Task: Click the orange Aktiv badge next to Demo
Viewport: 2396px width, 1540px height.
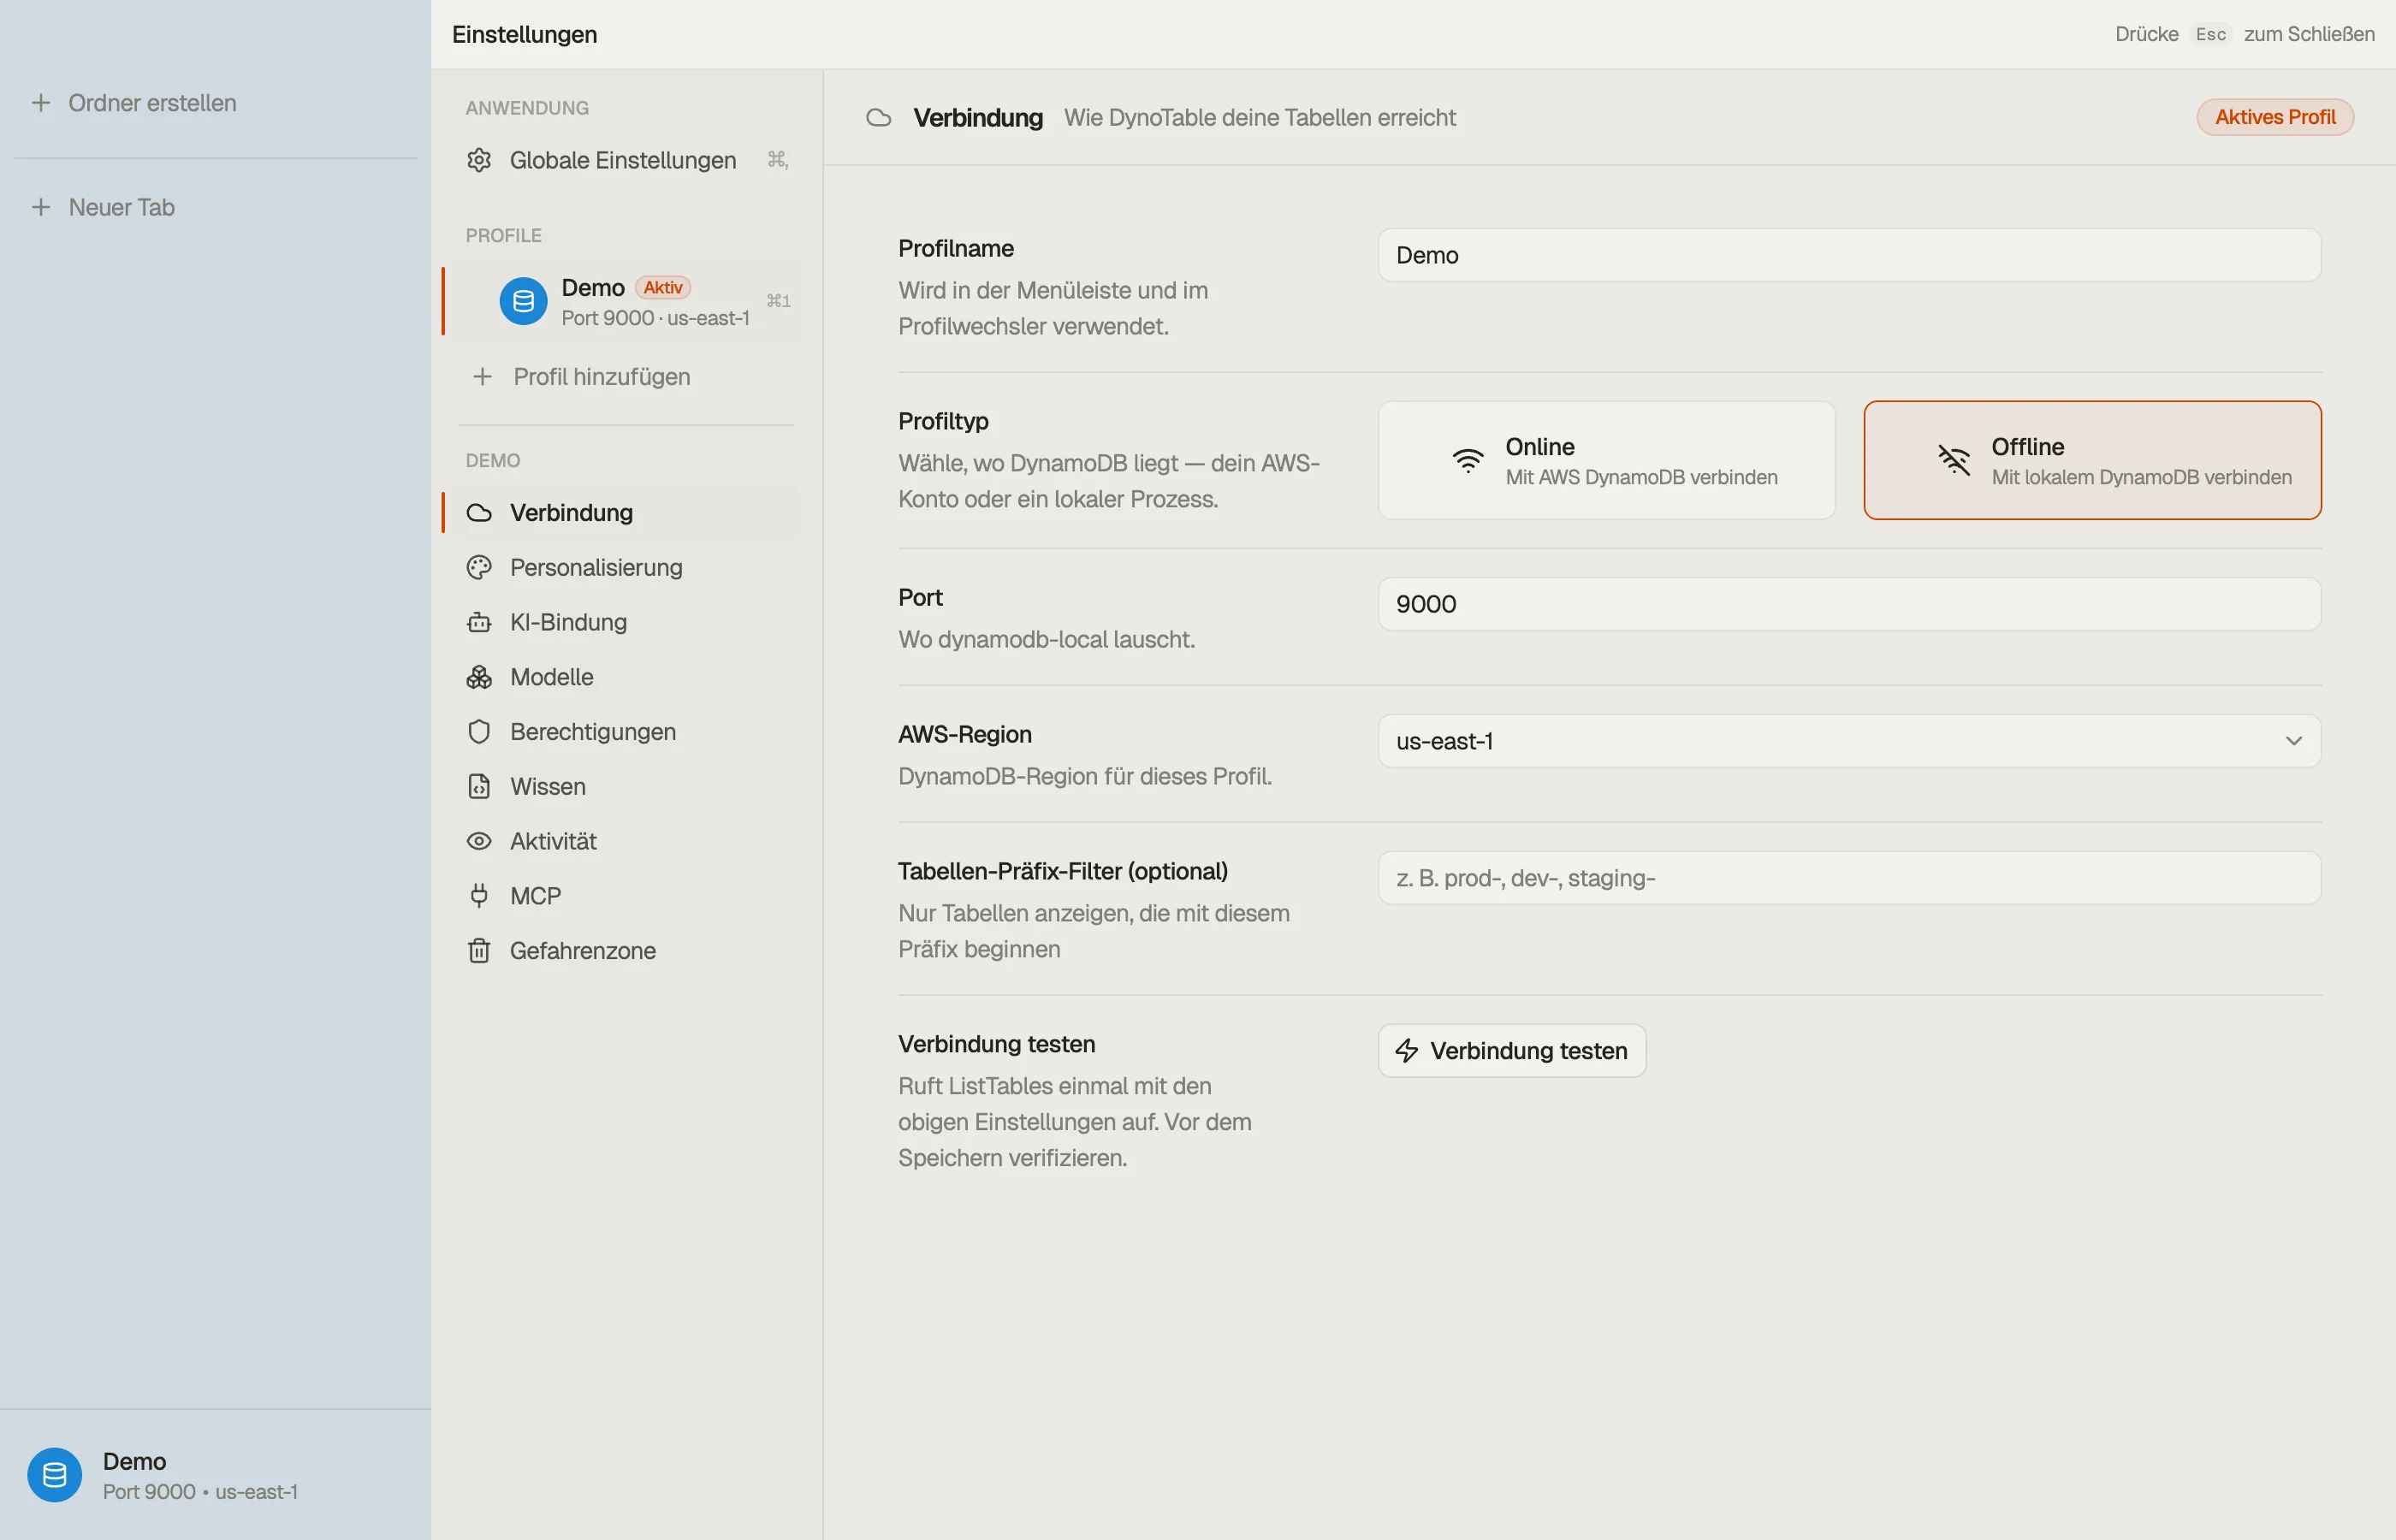Action: pos(663,288)
